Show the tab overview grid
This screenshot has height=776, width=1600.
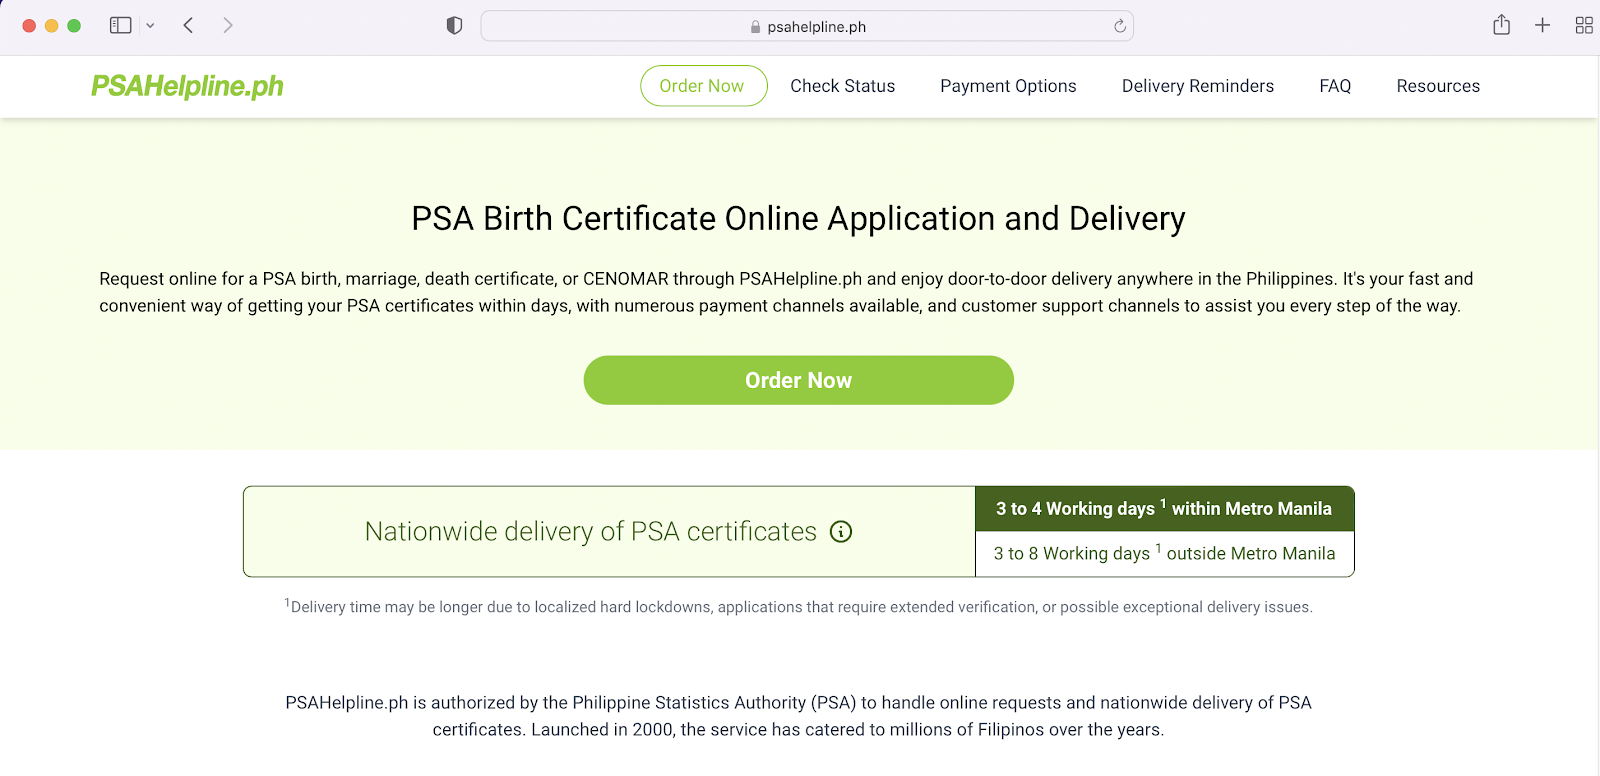point(1584,25)
